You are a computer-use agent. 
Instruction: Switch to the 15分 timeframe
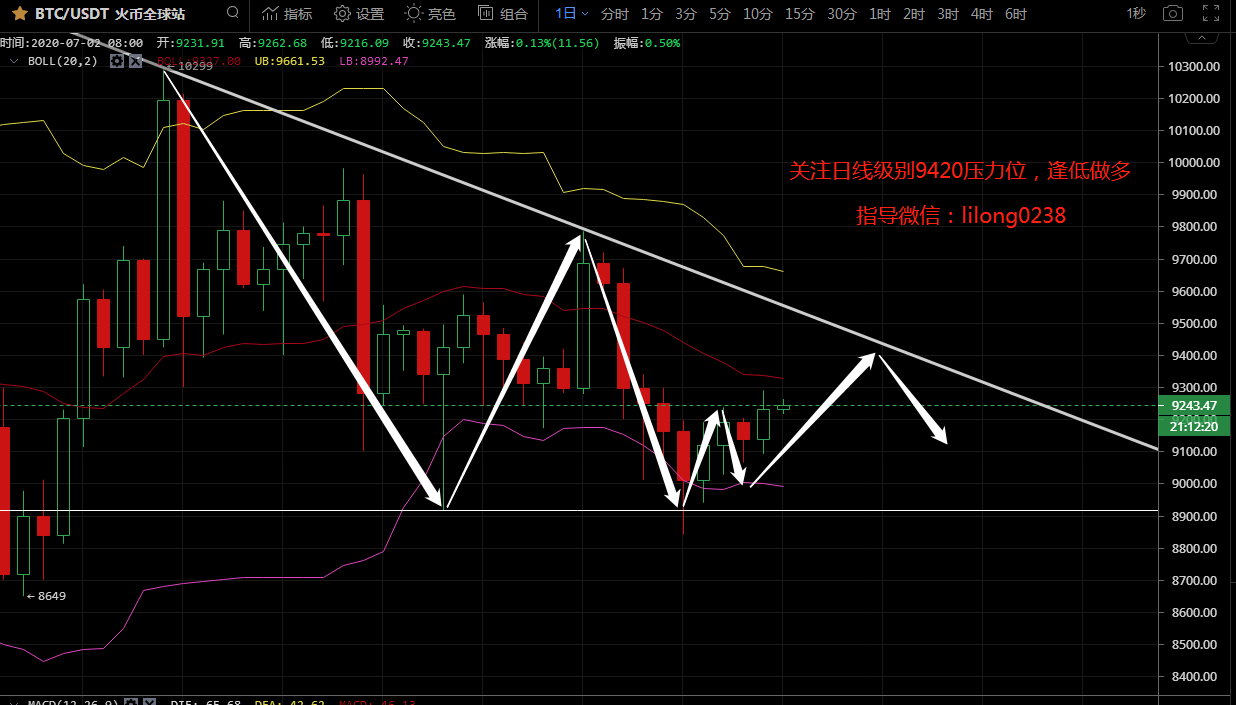799,14
